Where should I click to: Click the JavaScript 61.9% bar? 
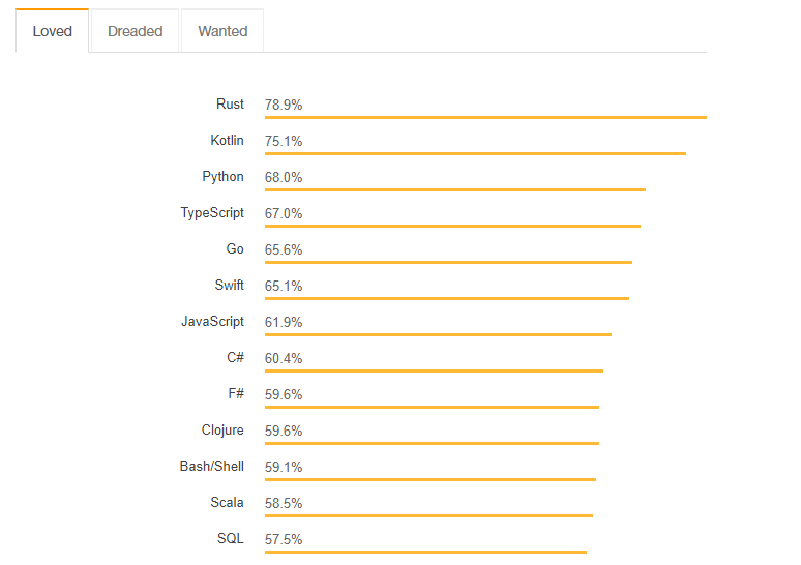pyautogui.click(x=438, y=335)
